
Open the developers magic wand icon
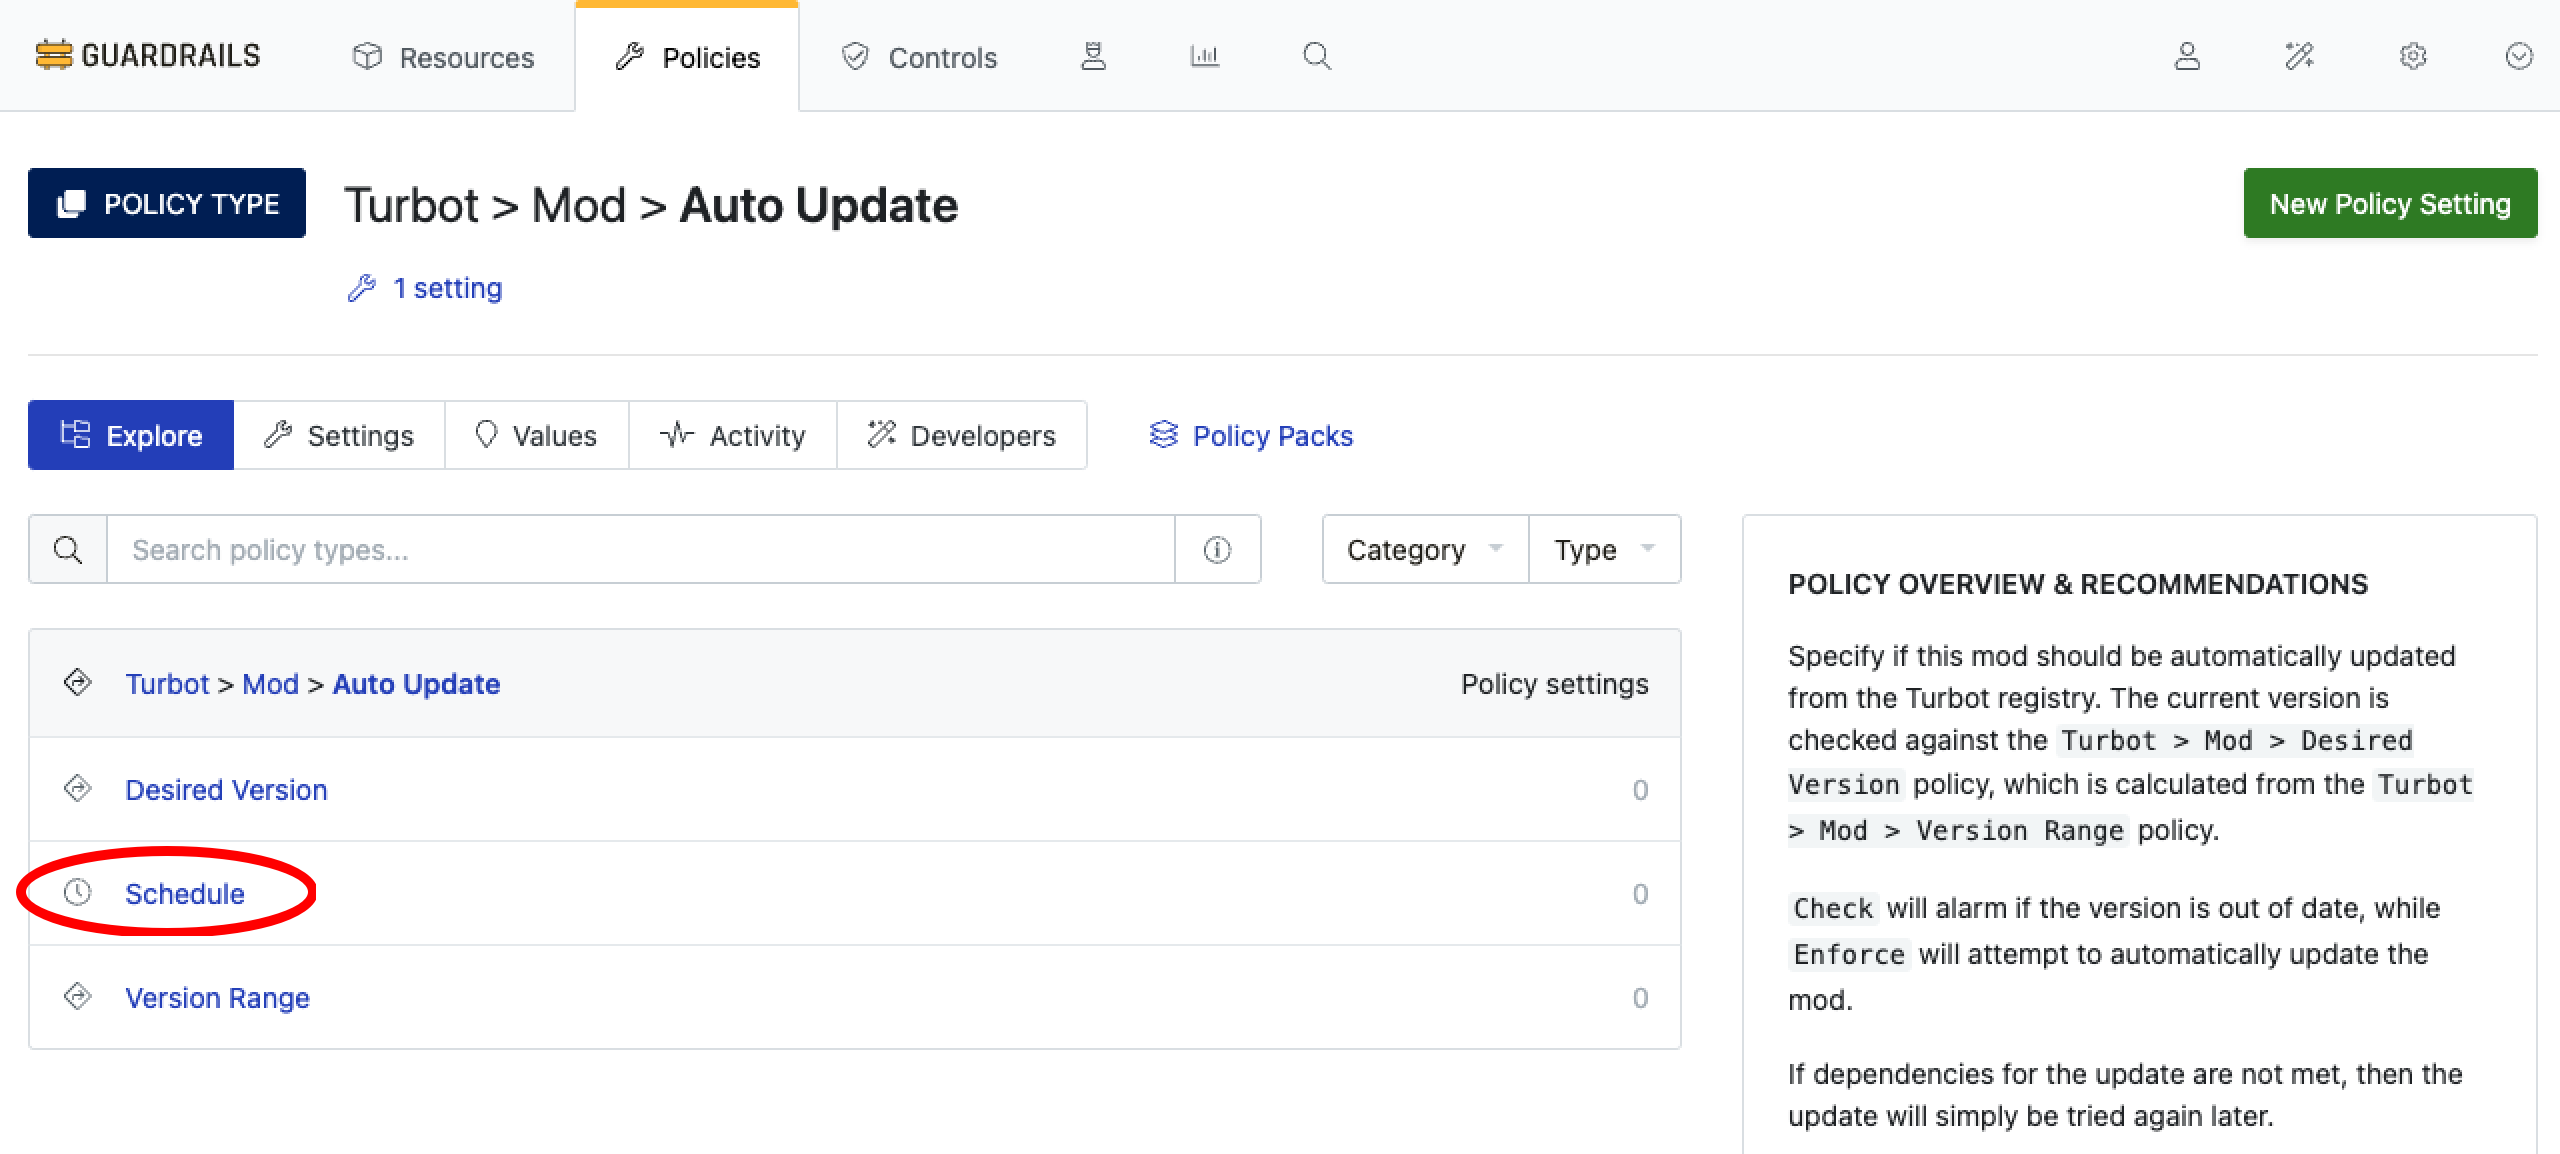[2299, 56]
